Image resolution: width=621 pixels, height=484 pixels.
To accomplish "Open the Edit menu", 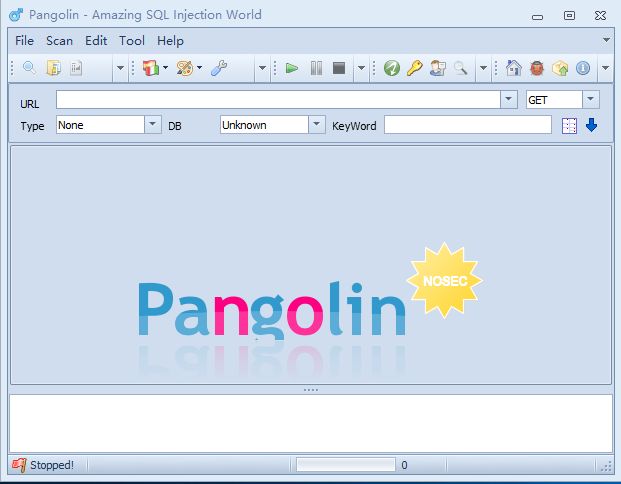I will pyautogui.click(x=96, y=40).
